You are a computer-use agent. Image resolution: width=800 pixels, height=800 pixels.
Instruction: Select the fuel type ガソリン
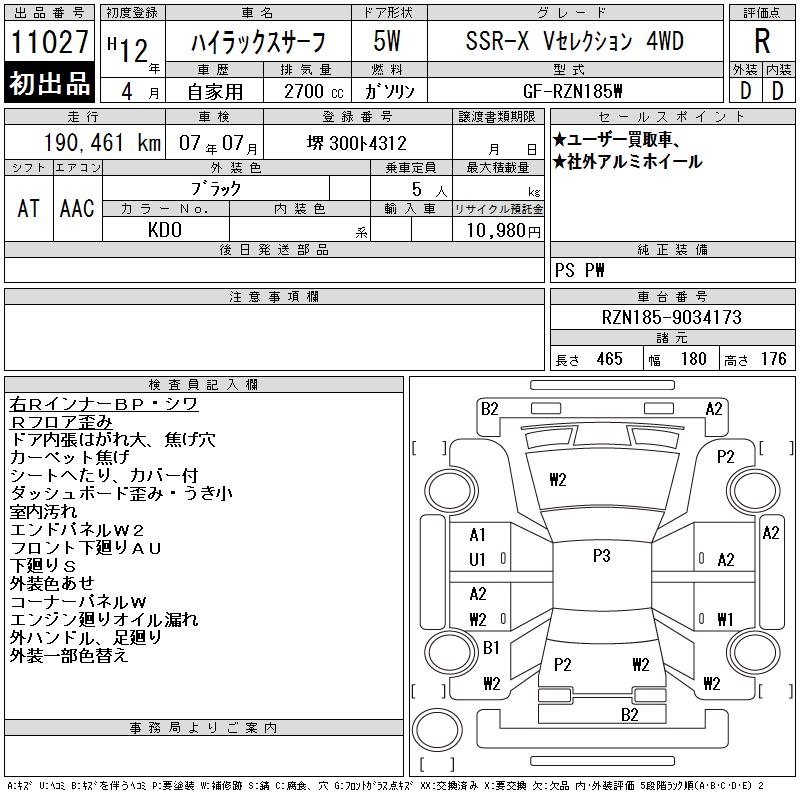(x=389, y=92)
